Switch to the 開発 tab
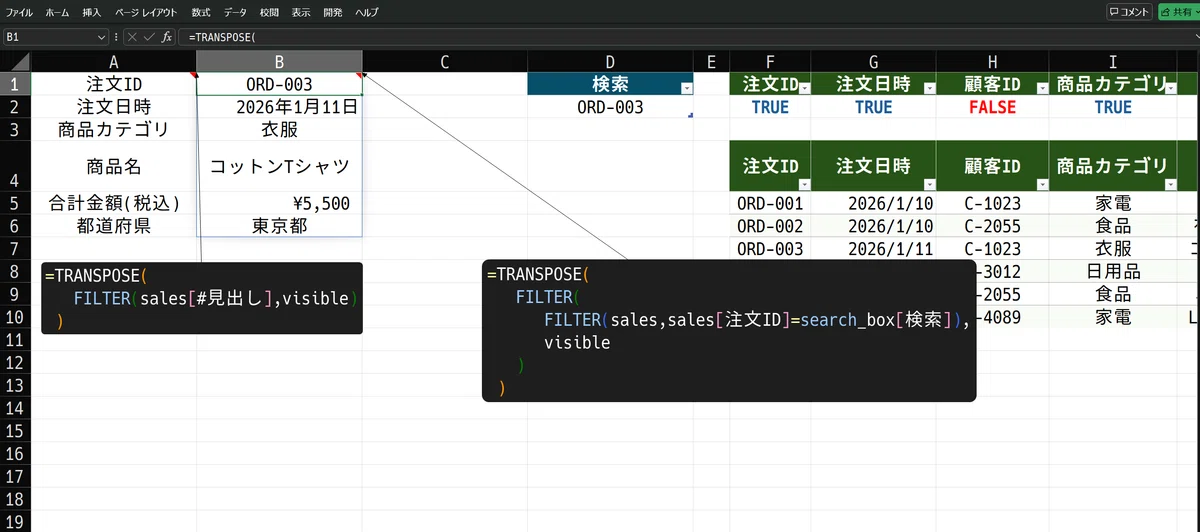 click(x=333, y=12)
